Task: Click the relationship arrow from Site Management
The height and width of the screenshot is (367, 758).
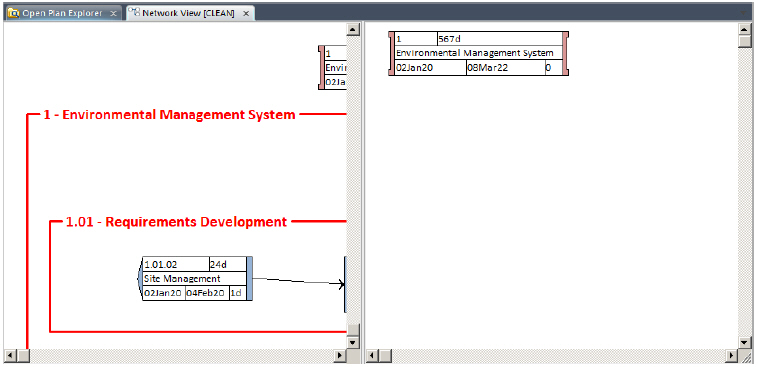Action: (x=299, y=281)
